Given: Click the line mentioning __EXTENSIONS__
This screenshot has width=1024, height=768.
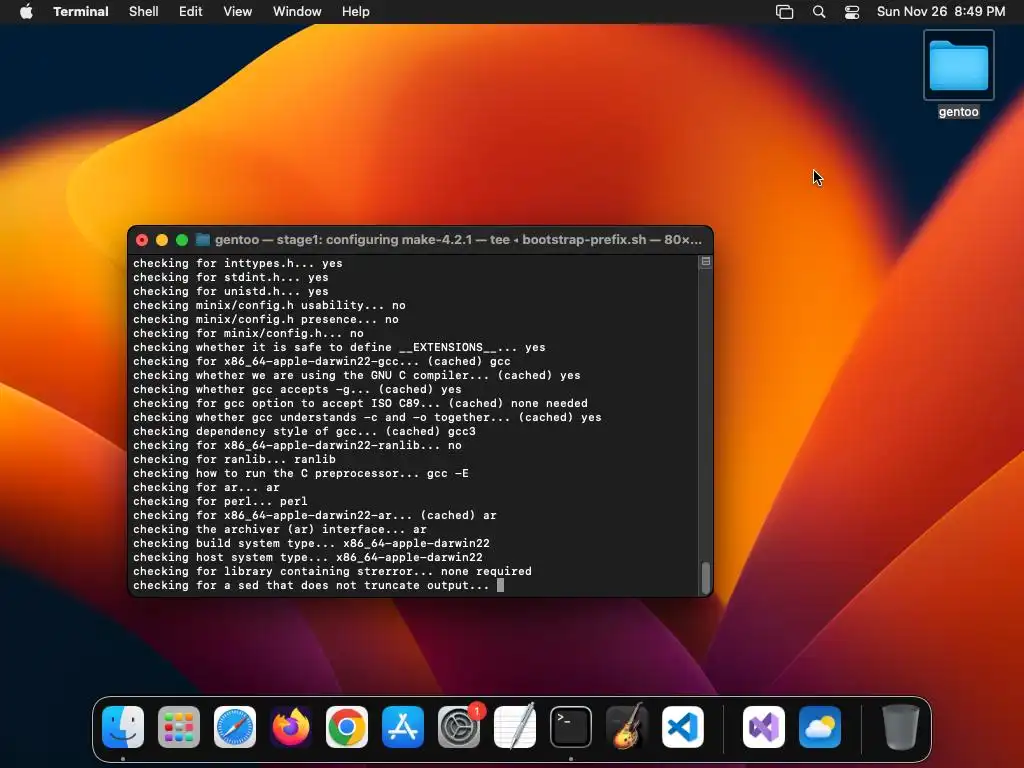Looking at the screenshot, I should tap(339, 347).
